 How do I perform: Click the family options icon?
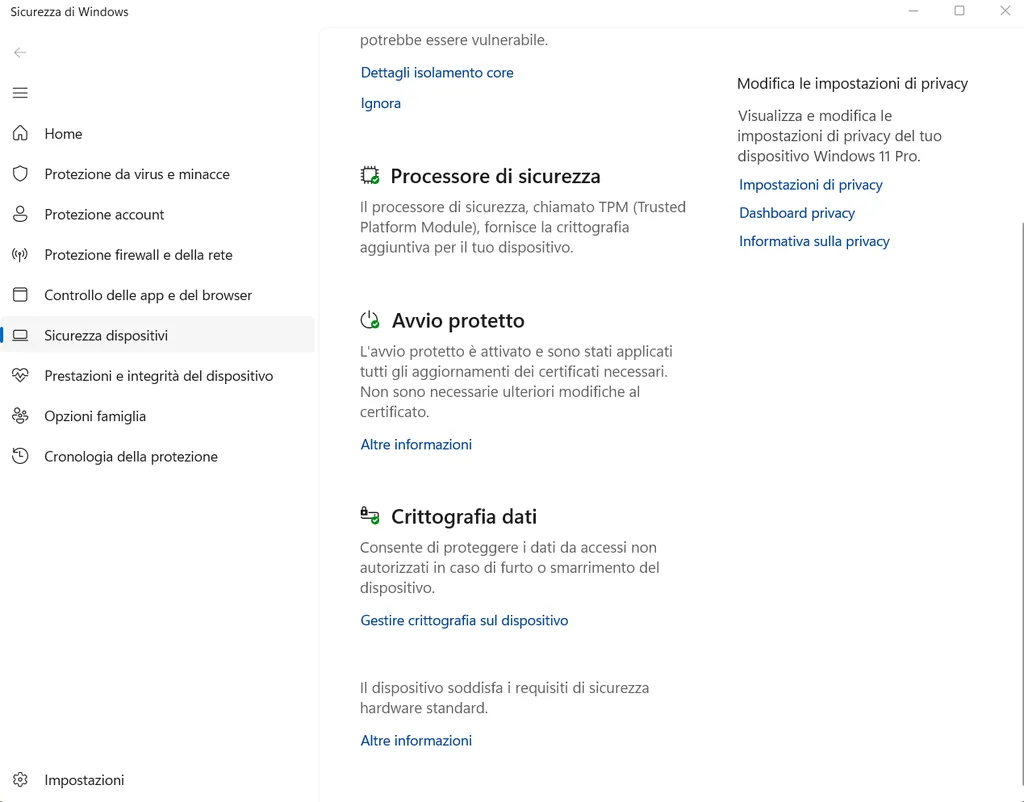[x=20, y=416]
